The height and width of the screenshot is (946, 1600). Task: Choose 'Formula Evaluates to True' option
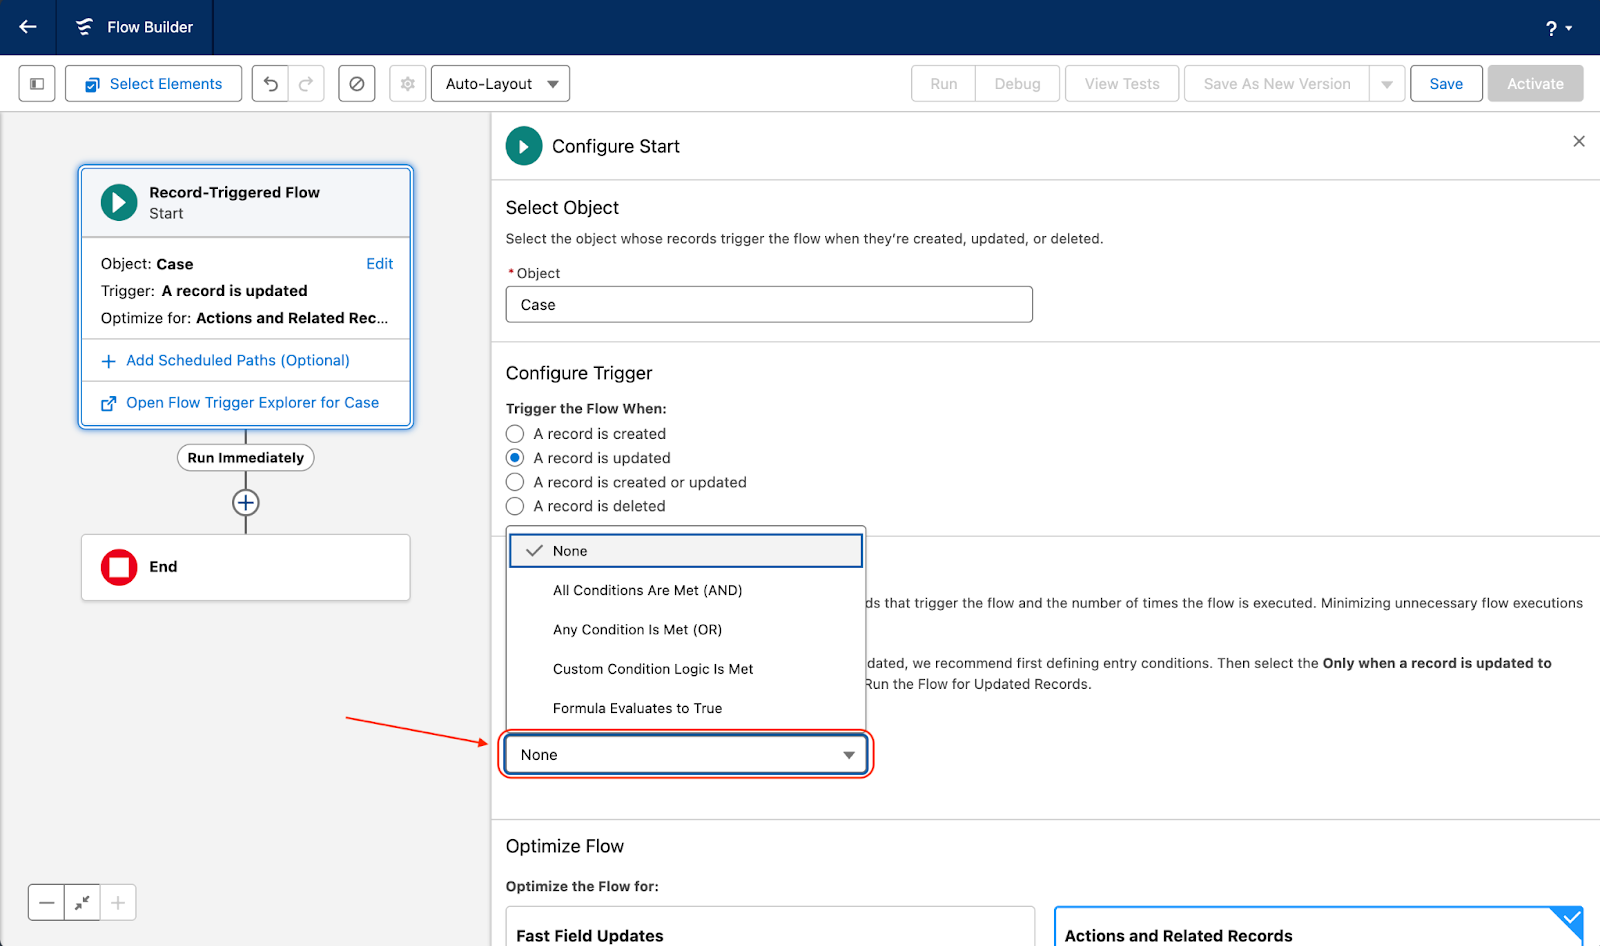pyautogui.click(x=637, y=708)
